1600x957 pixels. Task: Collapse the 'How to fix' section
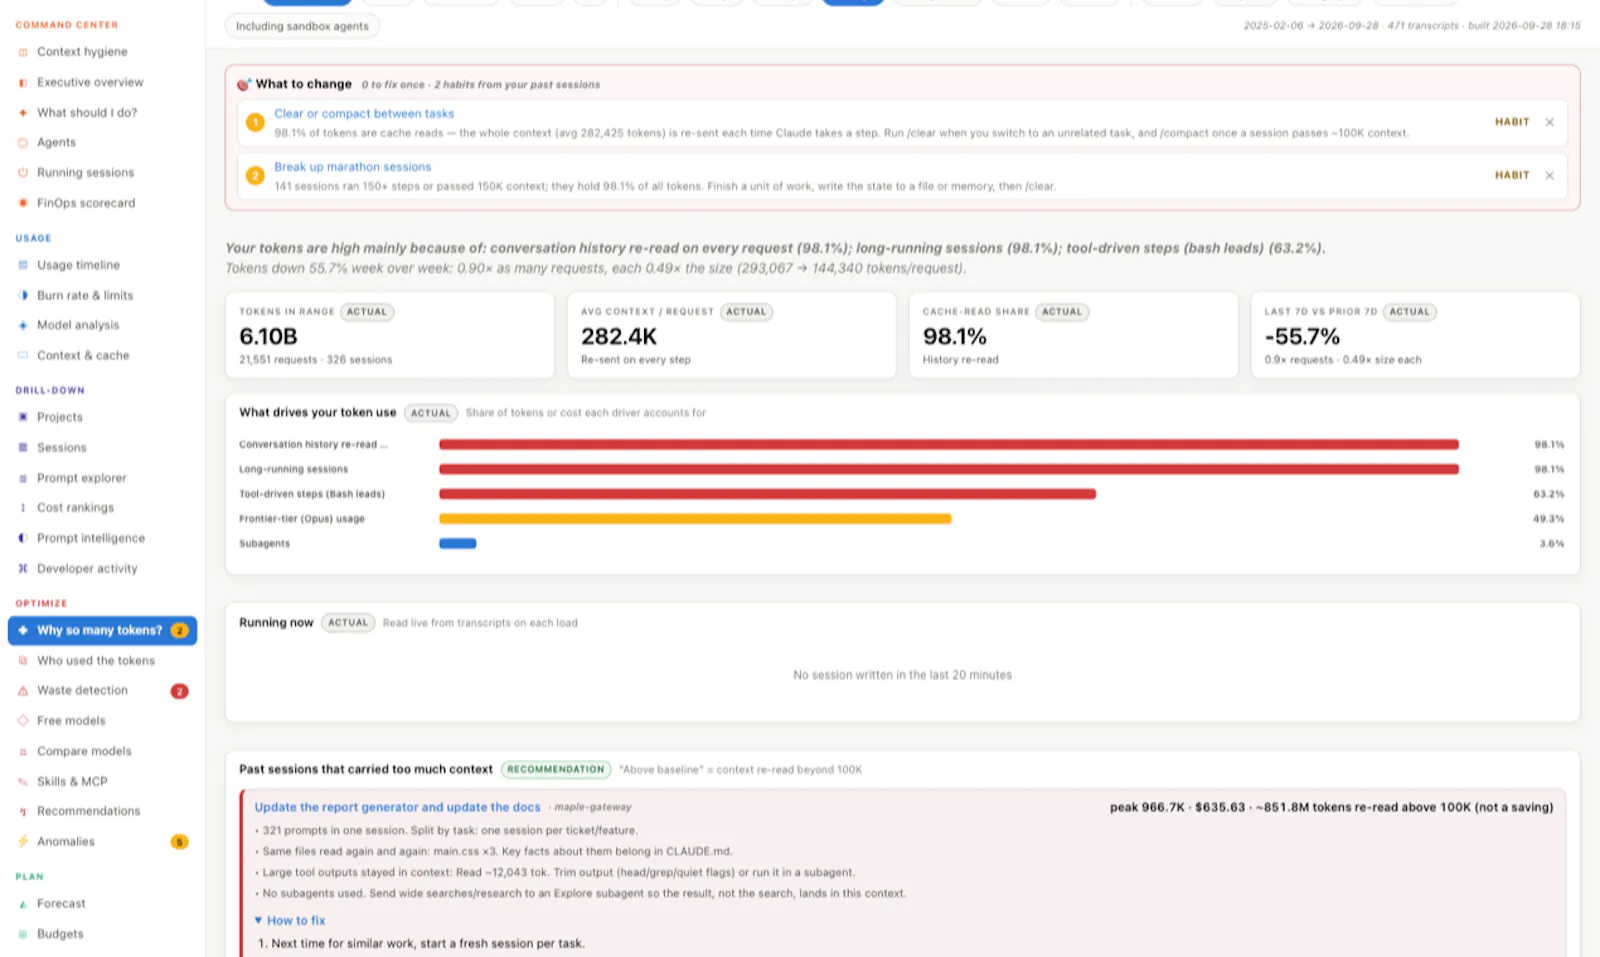[290, 920]
